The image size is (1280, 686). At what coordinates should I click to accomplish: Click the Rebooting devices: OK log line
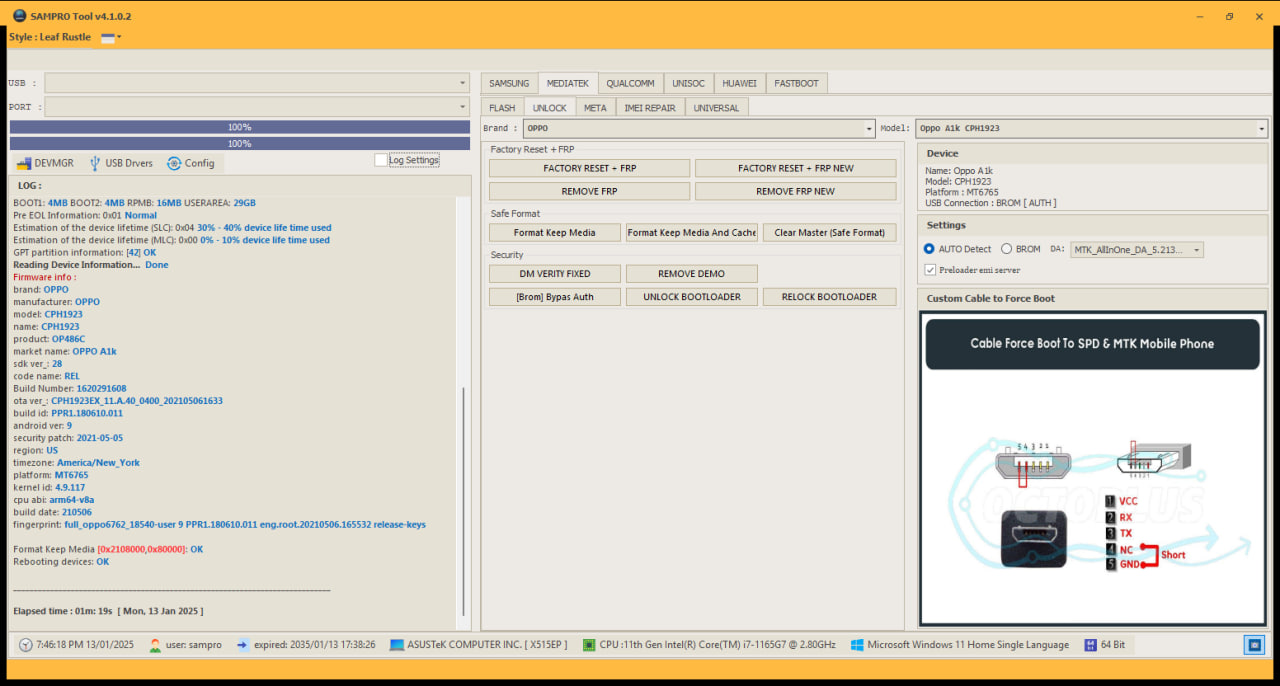[x=61, y=561]
